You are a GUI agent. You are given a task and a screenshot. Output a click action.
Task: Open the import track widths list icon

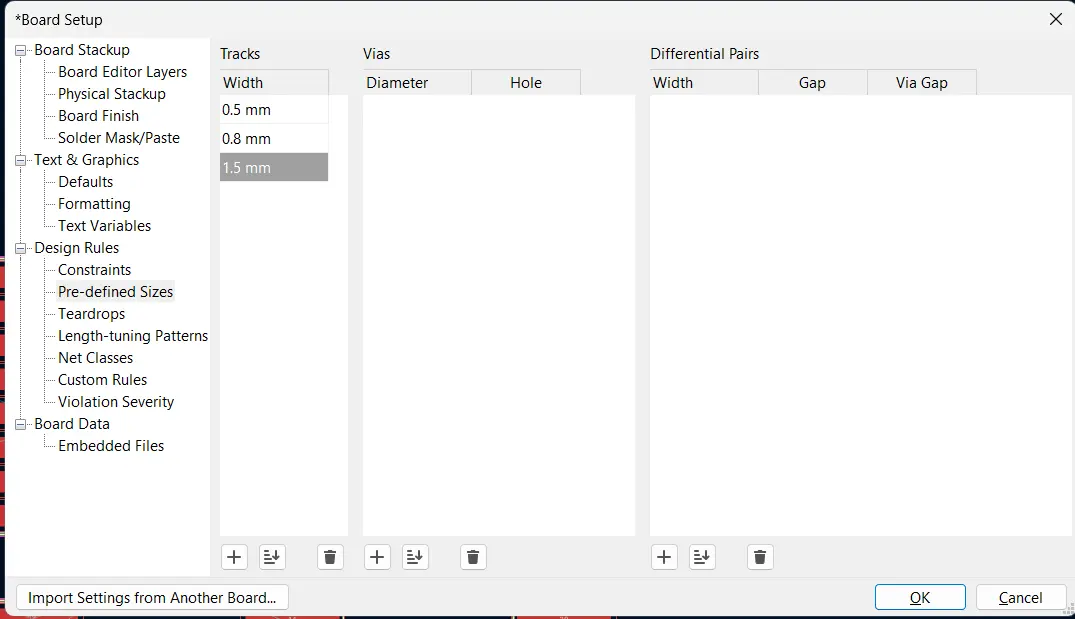pos(272,557)
